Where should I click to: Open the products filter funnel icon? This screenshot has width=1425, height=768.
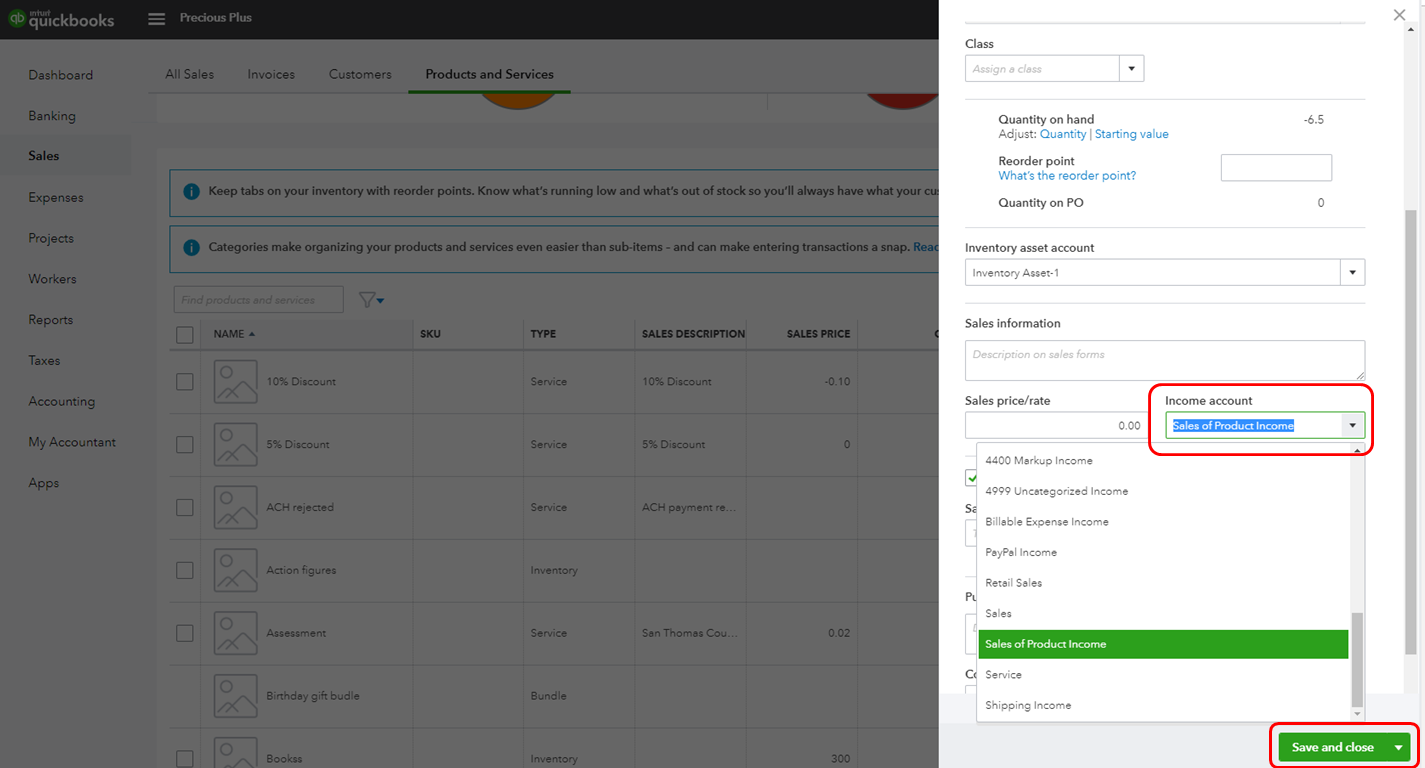(x=366, y=299)
